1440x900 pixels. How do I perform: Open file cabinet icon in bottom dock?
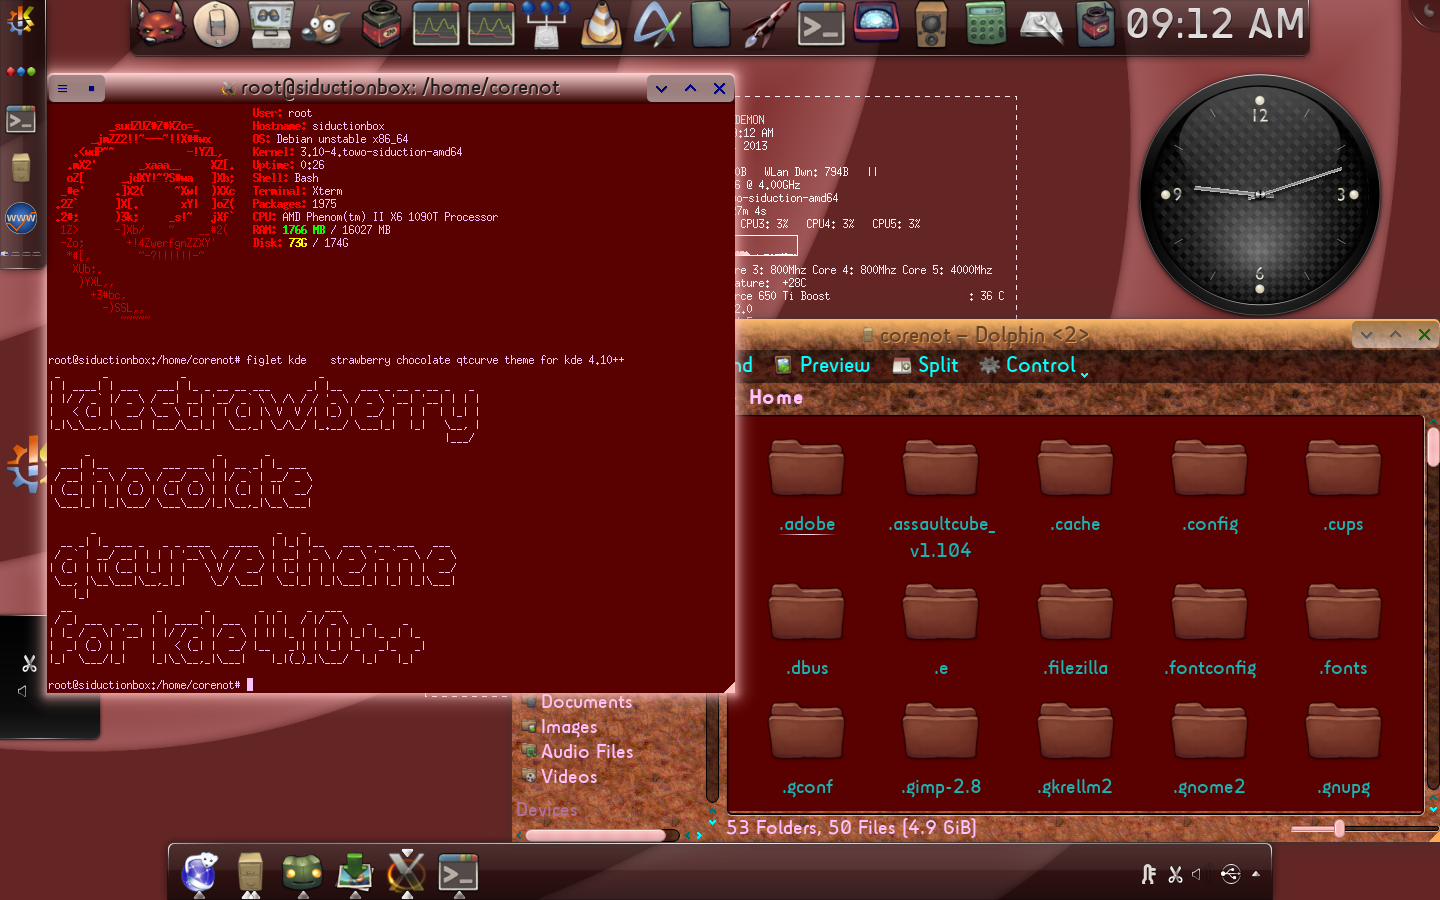click(250, 872)
